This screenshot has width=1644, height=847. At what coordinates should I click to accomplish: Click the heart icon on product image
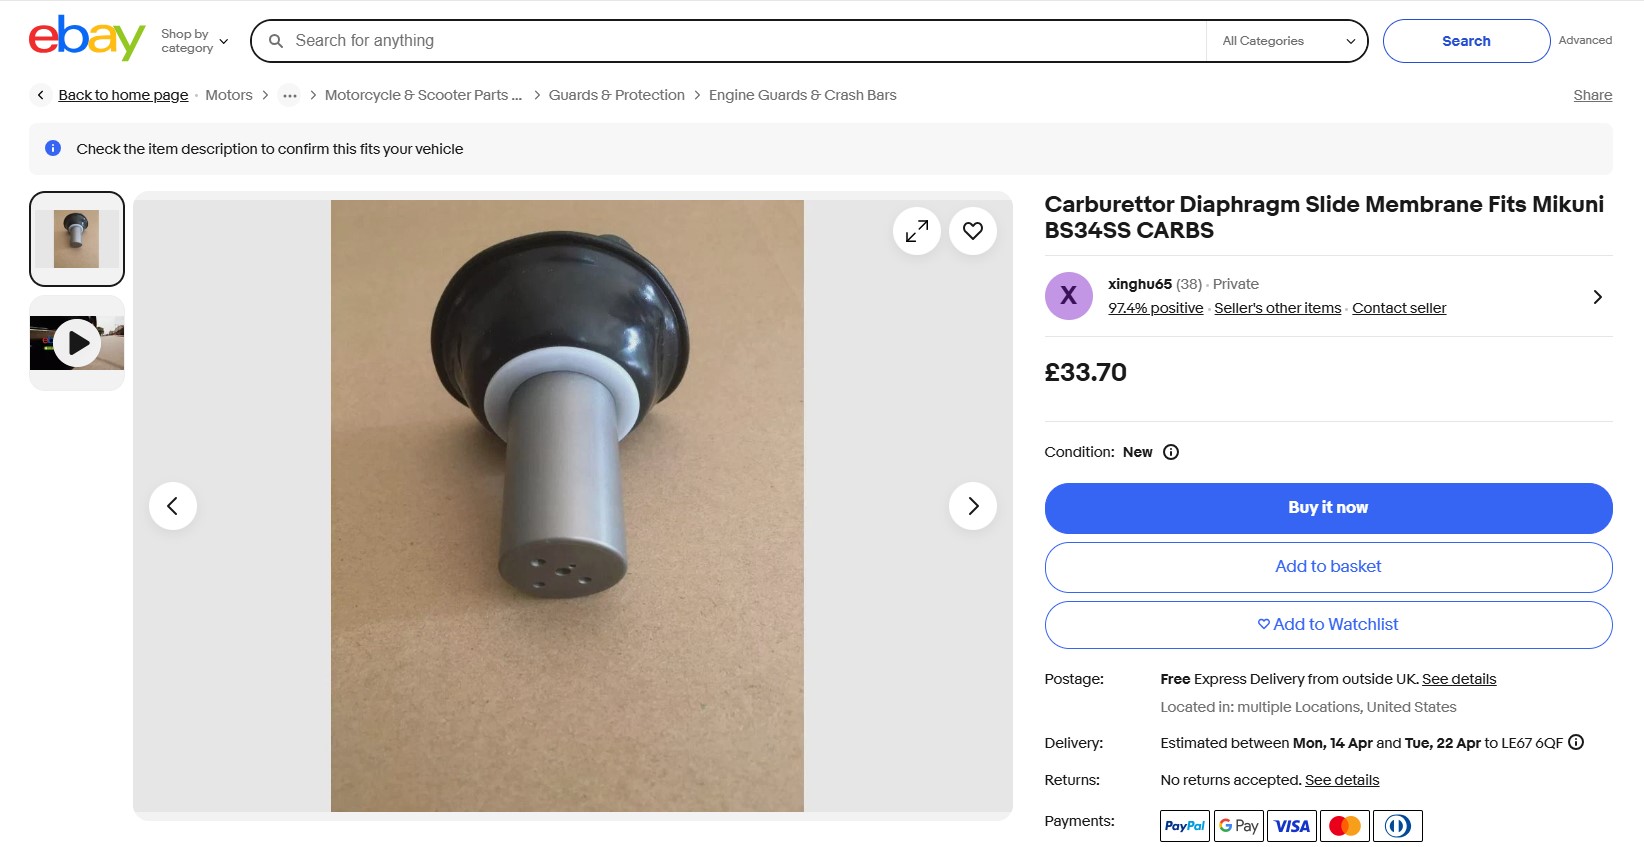(x=973, y=231)
